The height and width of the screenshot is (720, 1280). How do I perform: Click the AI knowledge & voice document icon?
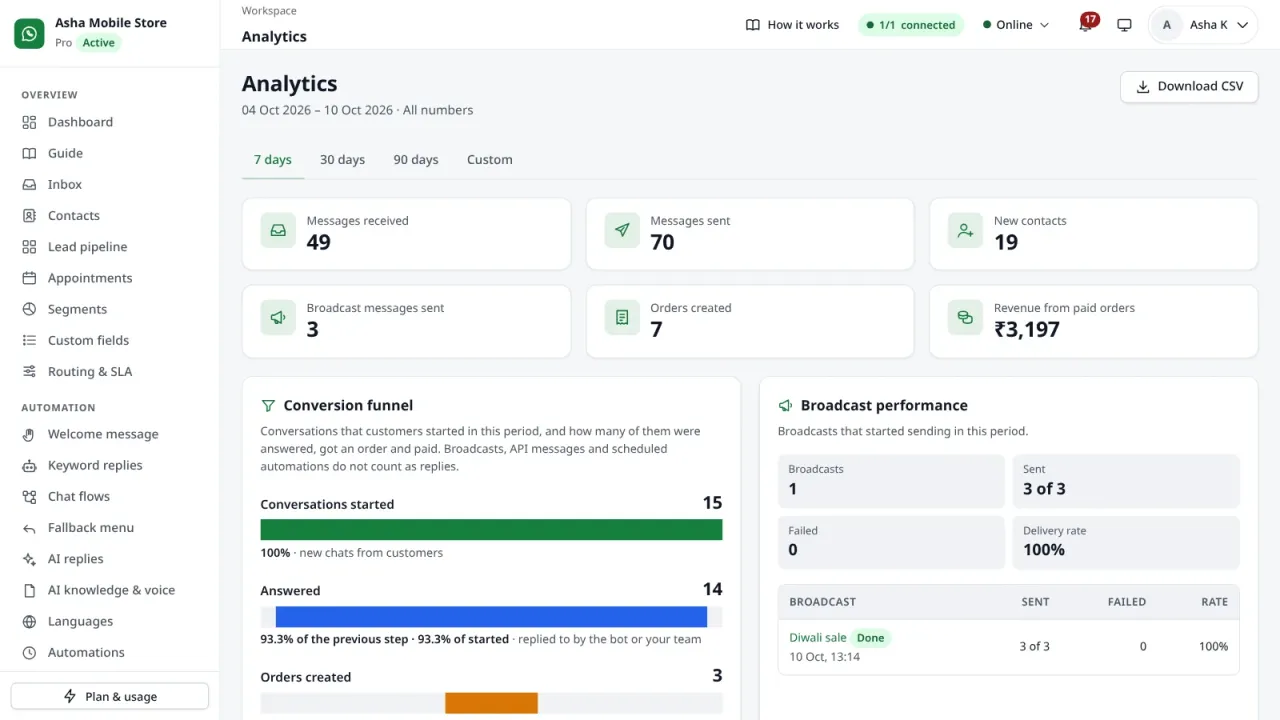[29, 590]
